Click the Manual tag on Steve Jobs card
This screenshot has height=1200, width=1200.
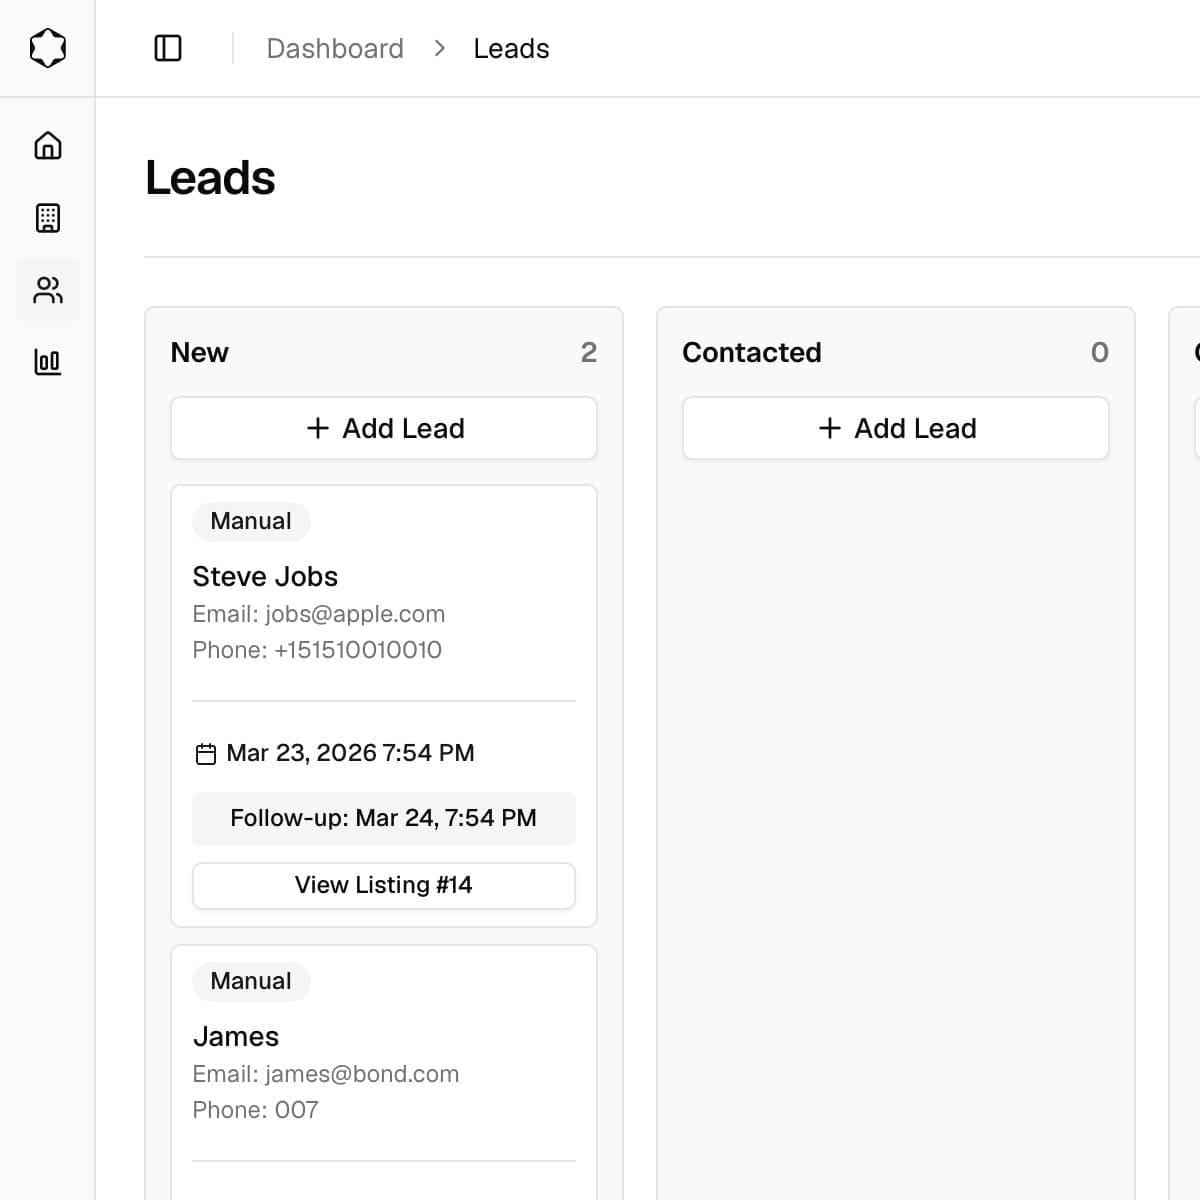click(x=251, y=521)
